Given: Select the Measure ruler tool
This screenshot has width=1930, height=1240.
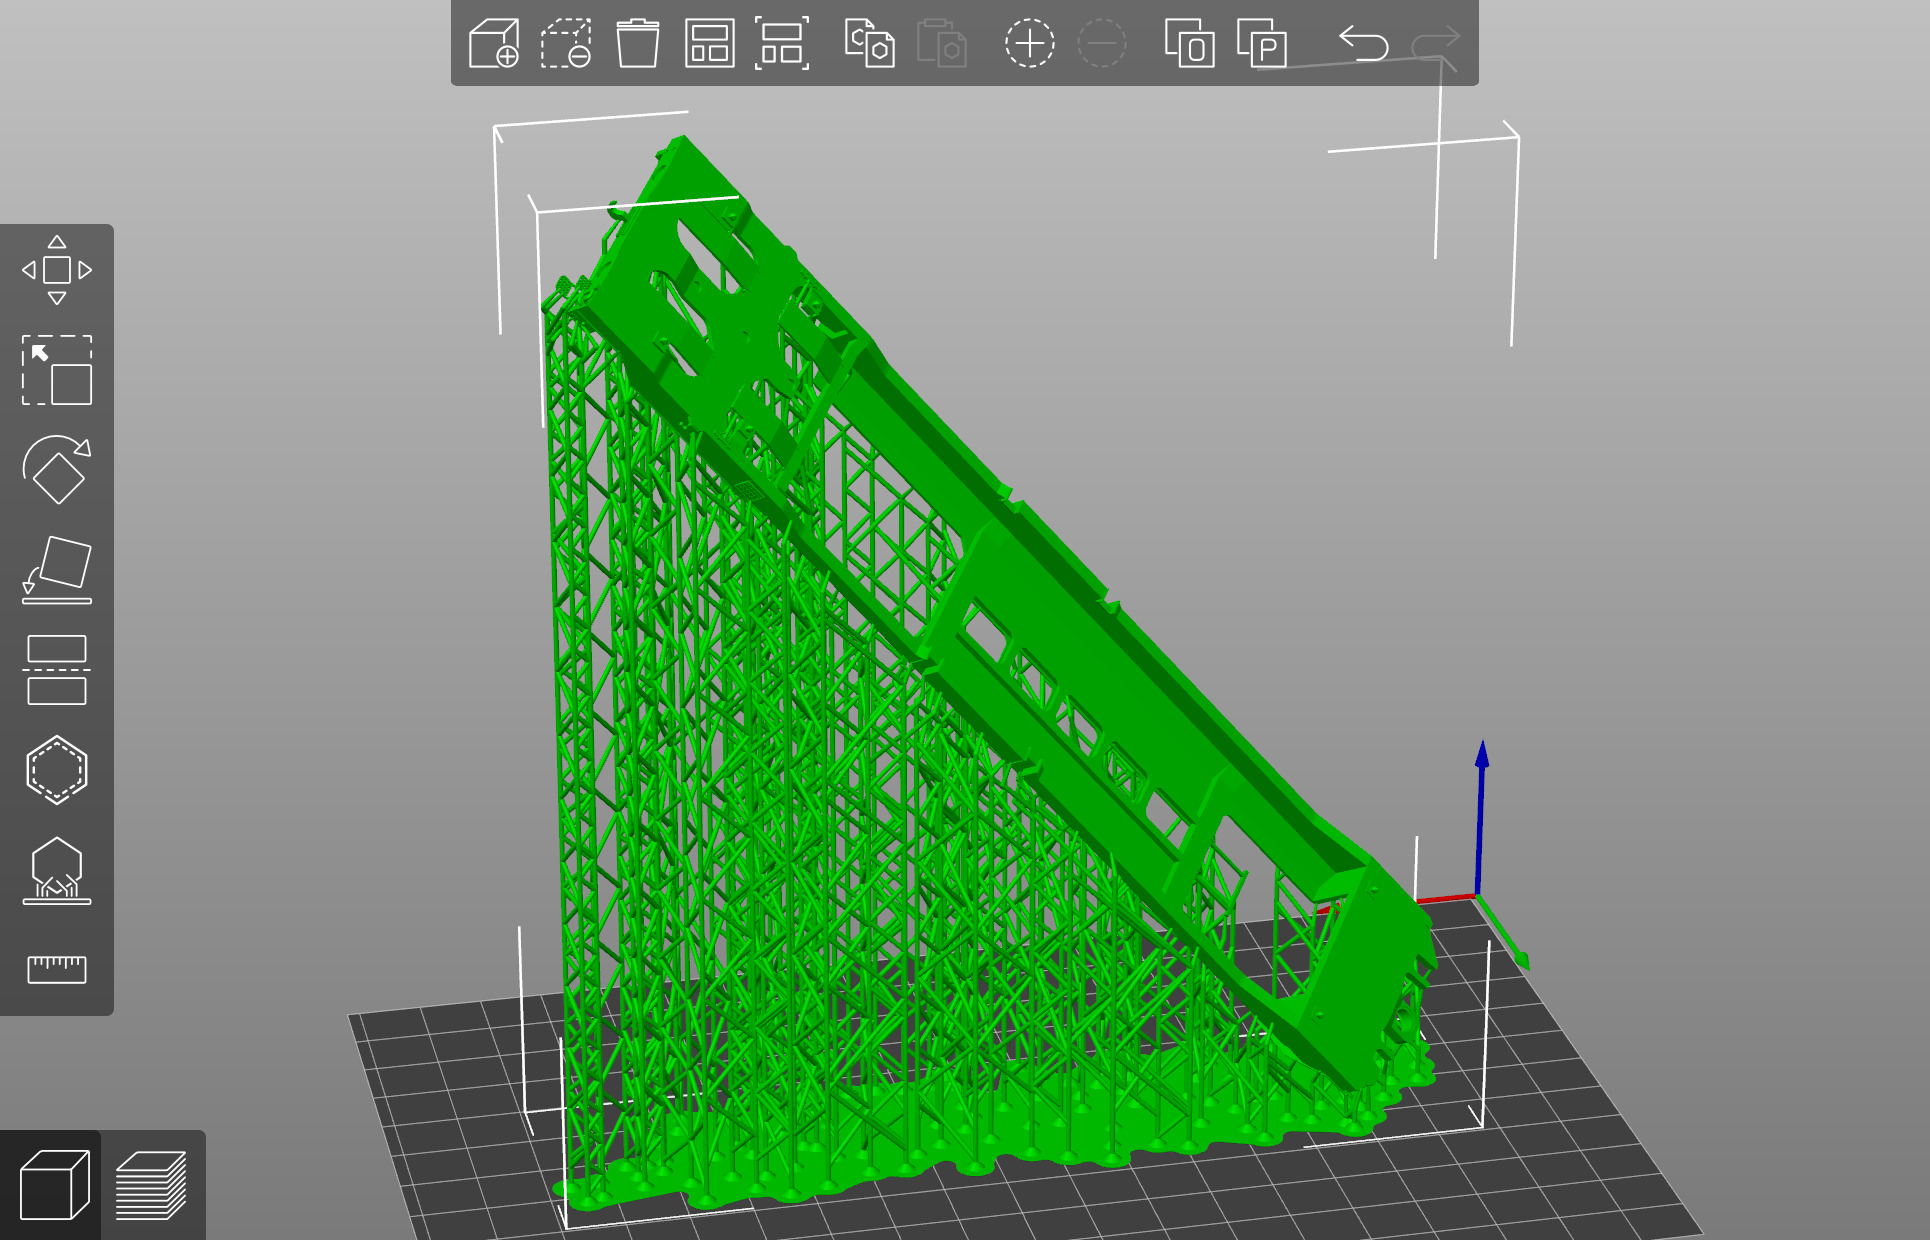Looking at the screenshot, I should [x=57, y=969].
